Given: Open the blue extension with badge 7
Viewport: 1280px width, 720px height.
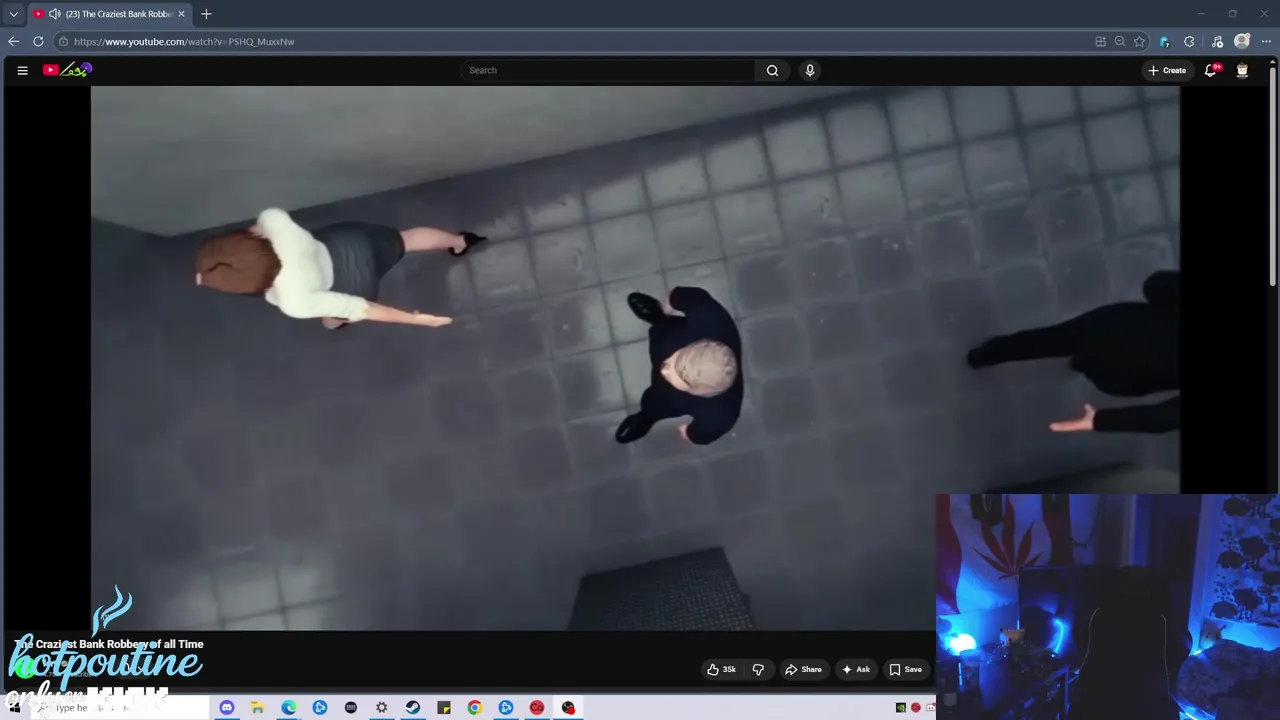Looking at the screenshot, I should click(x=1164, y=41).
